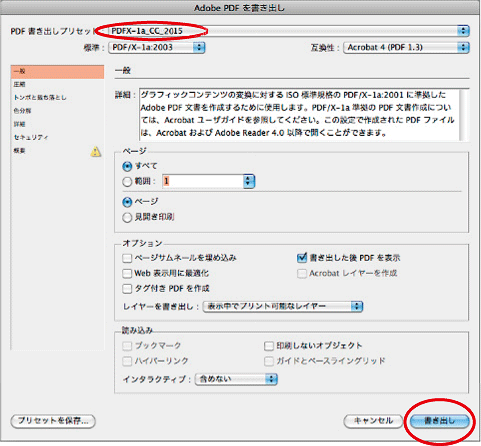Screen dimensions: 481x446
Task: Click the warning triangle icon beside 概要
Action: point(96,152)
